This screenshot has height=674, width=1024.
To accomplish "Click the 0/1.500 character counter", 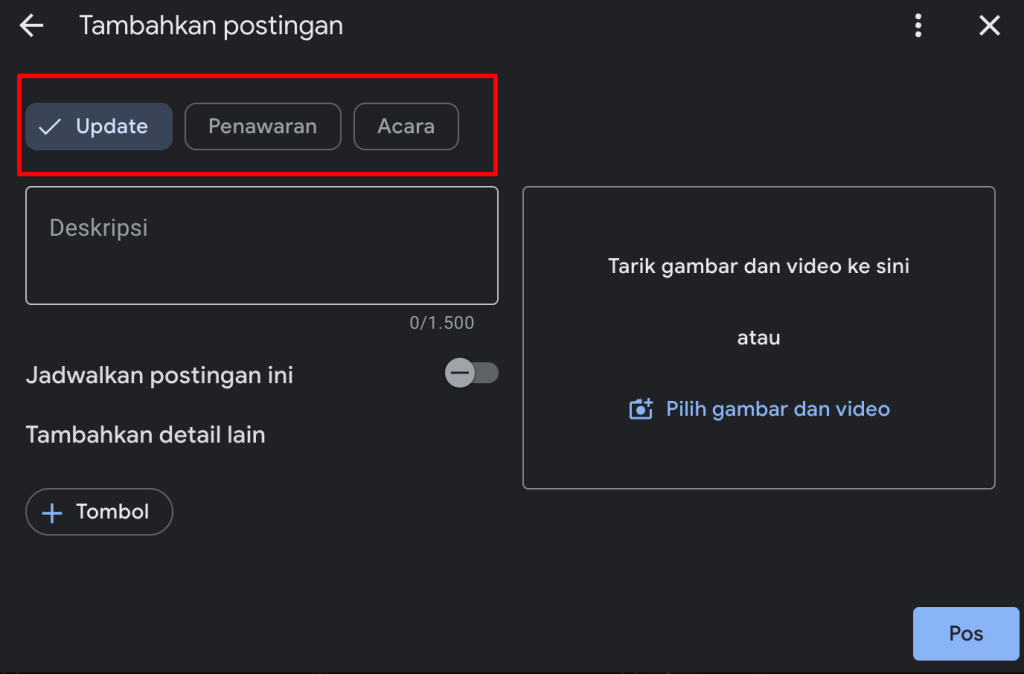I will (x=441, y=323).
